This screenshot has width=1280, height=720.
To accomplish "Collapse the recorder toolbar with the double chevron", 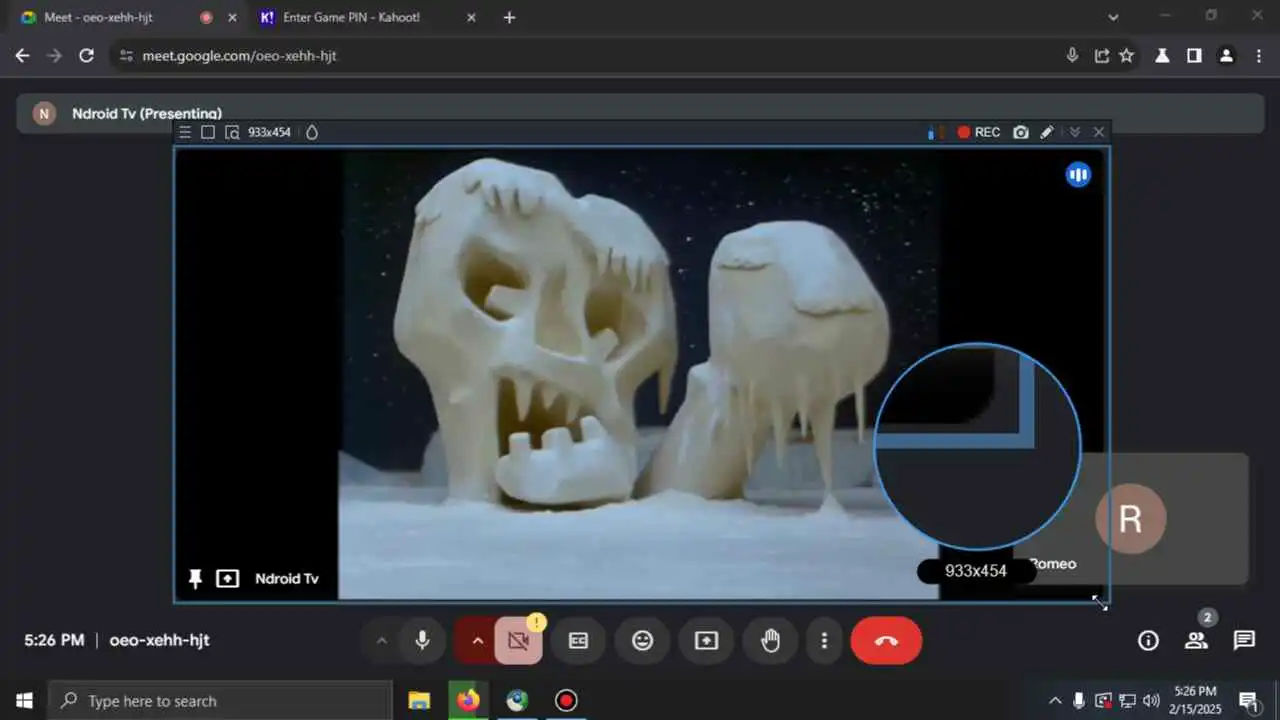I will (x=1075, y=132).
